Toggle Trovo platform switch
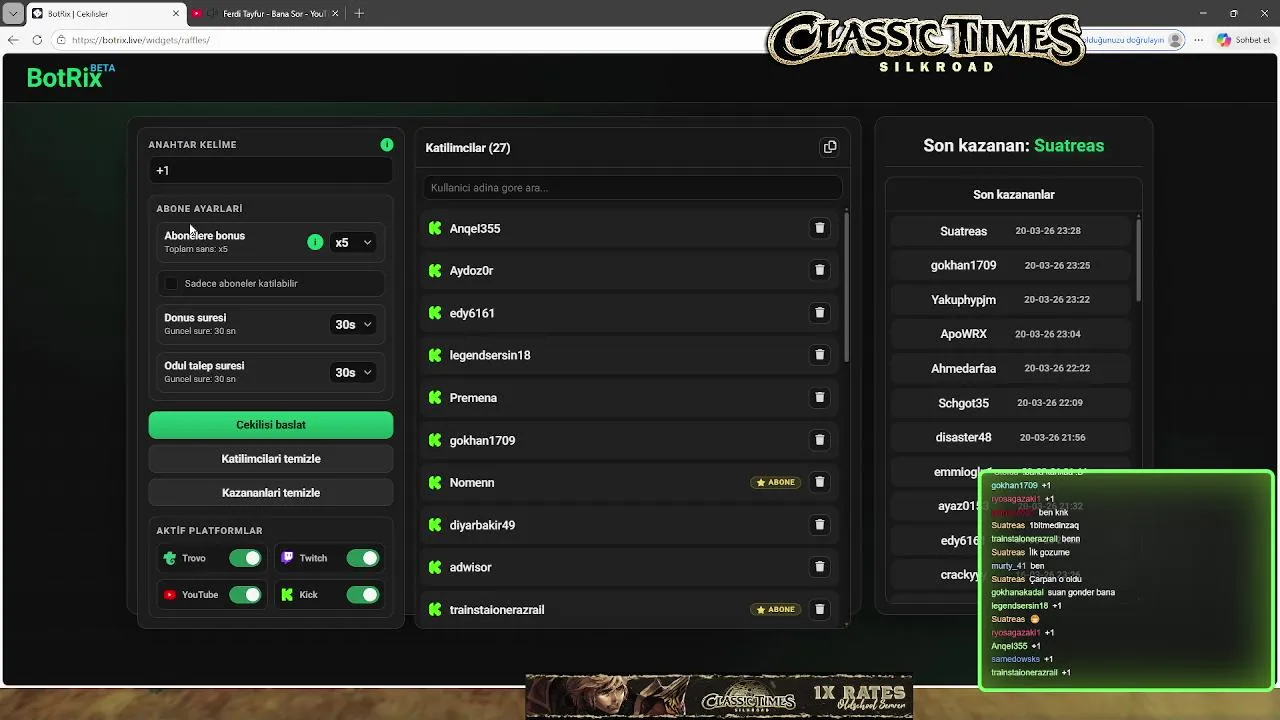Image resolution: width=1280 pixels, height=720 pixels. point(245,558)
